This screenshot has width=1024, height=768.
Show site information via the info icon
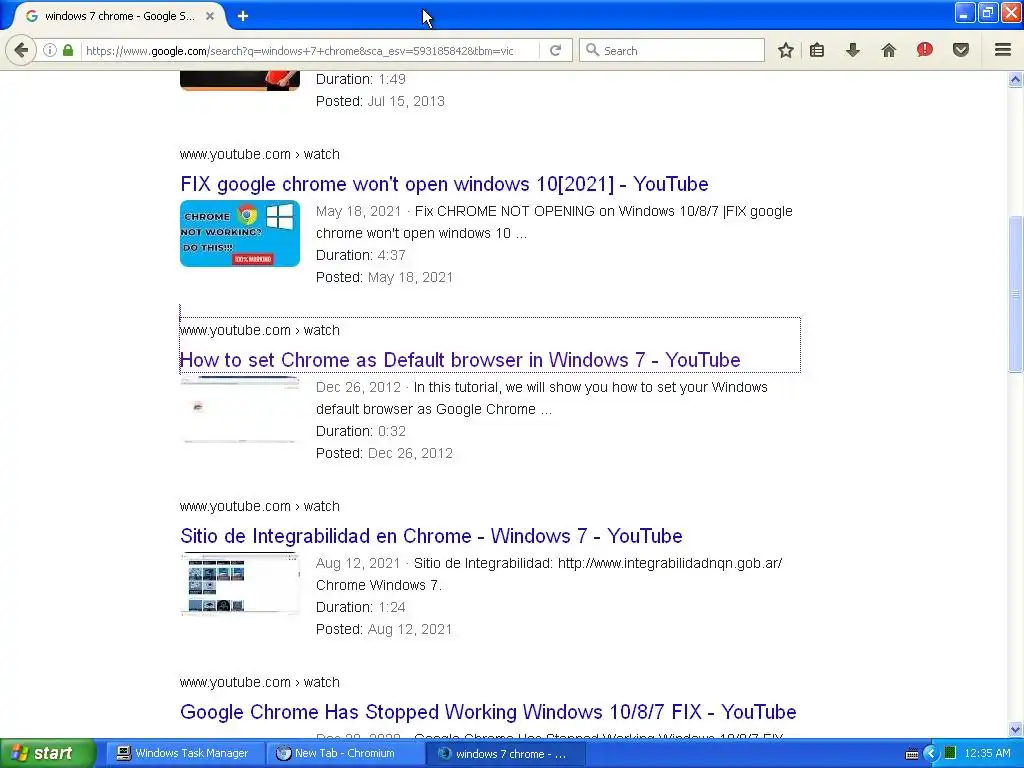(x=50, y=50)
